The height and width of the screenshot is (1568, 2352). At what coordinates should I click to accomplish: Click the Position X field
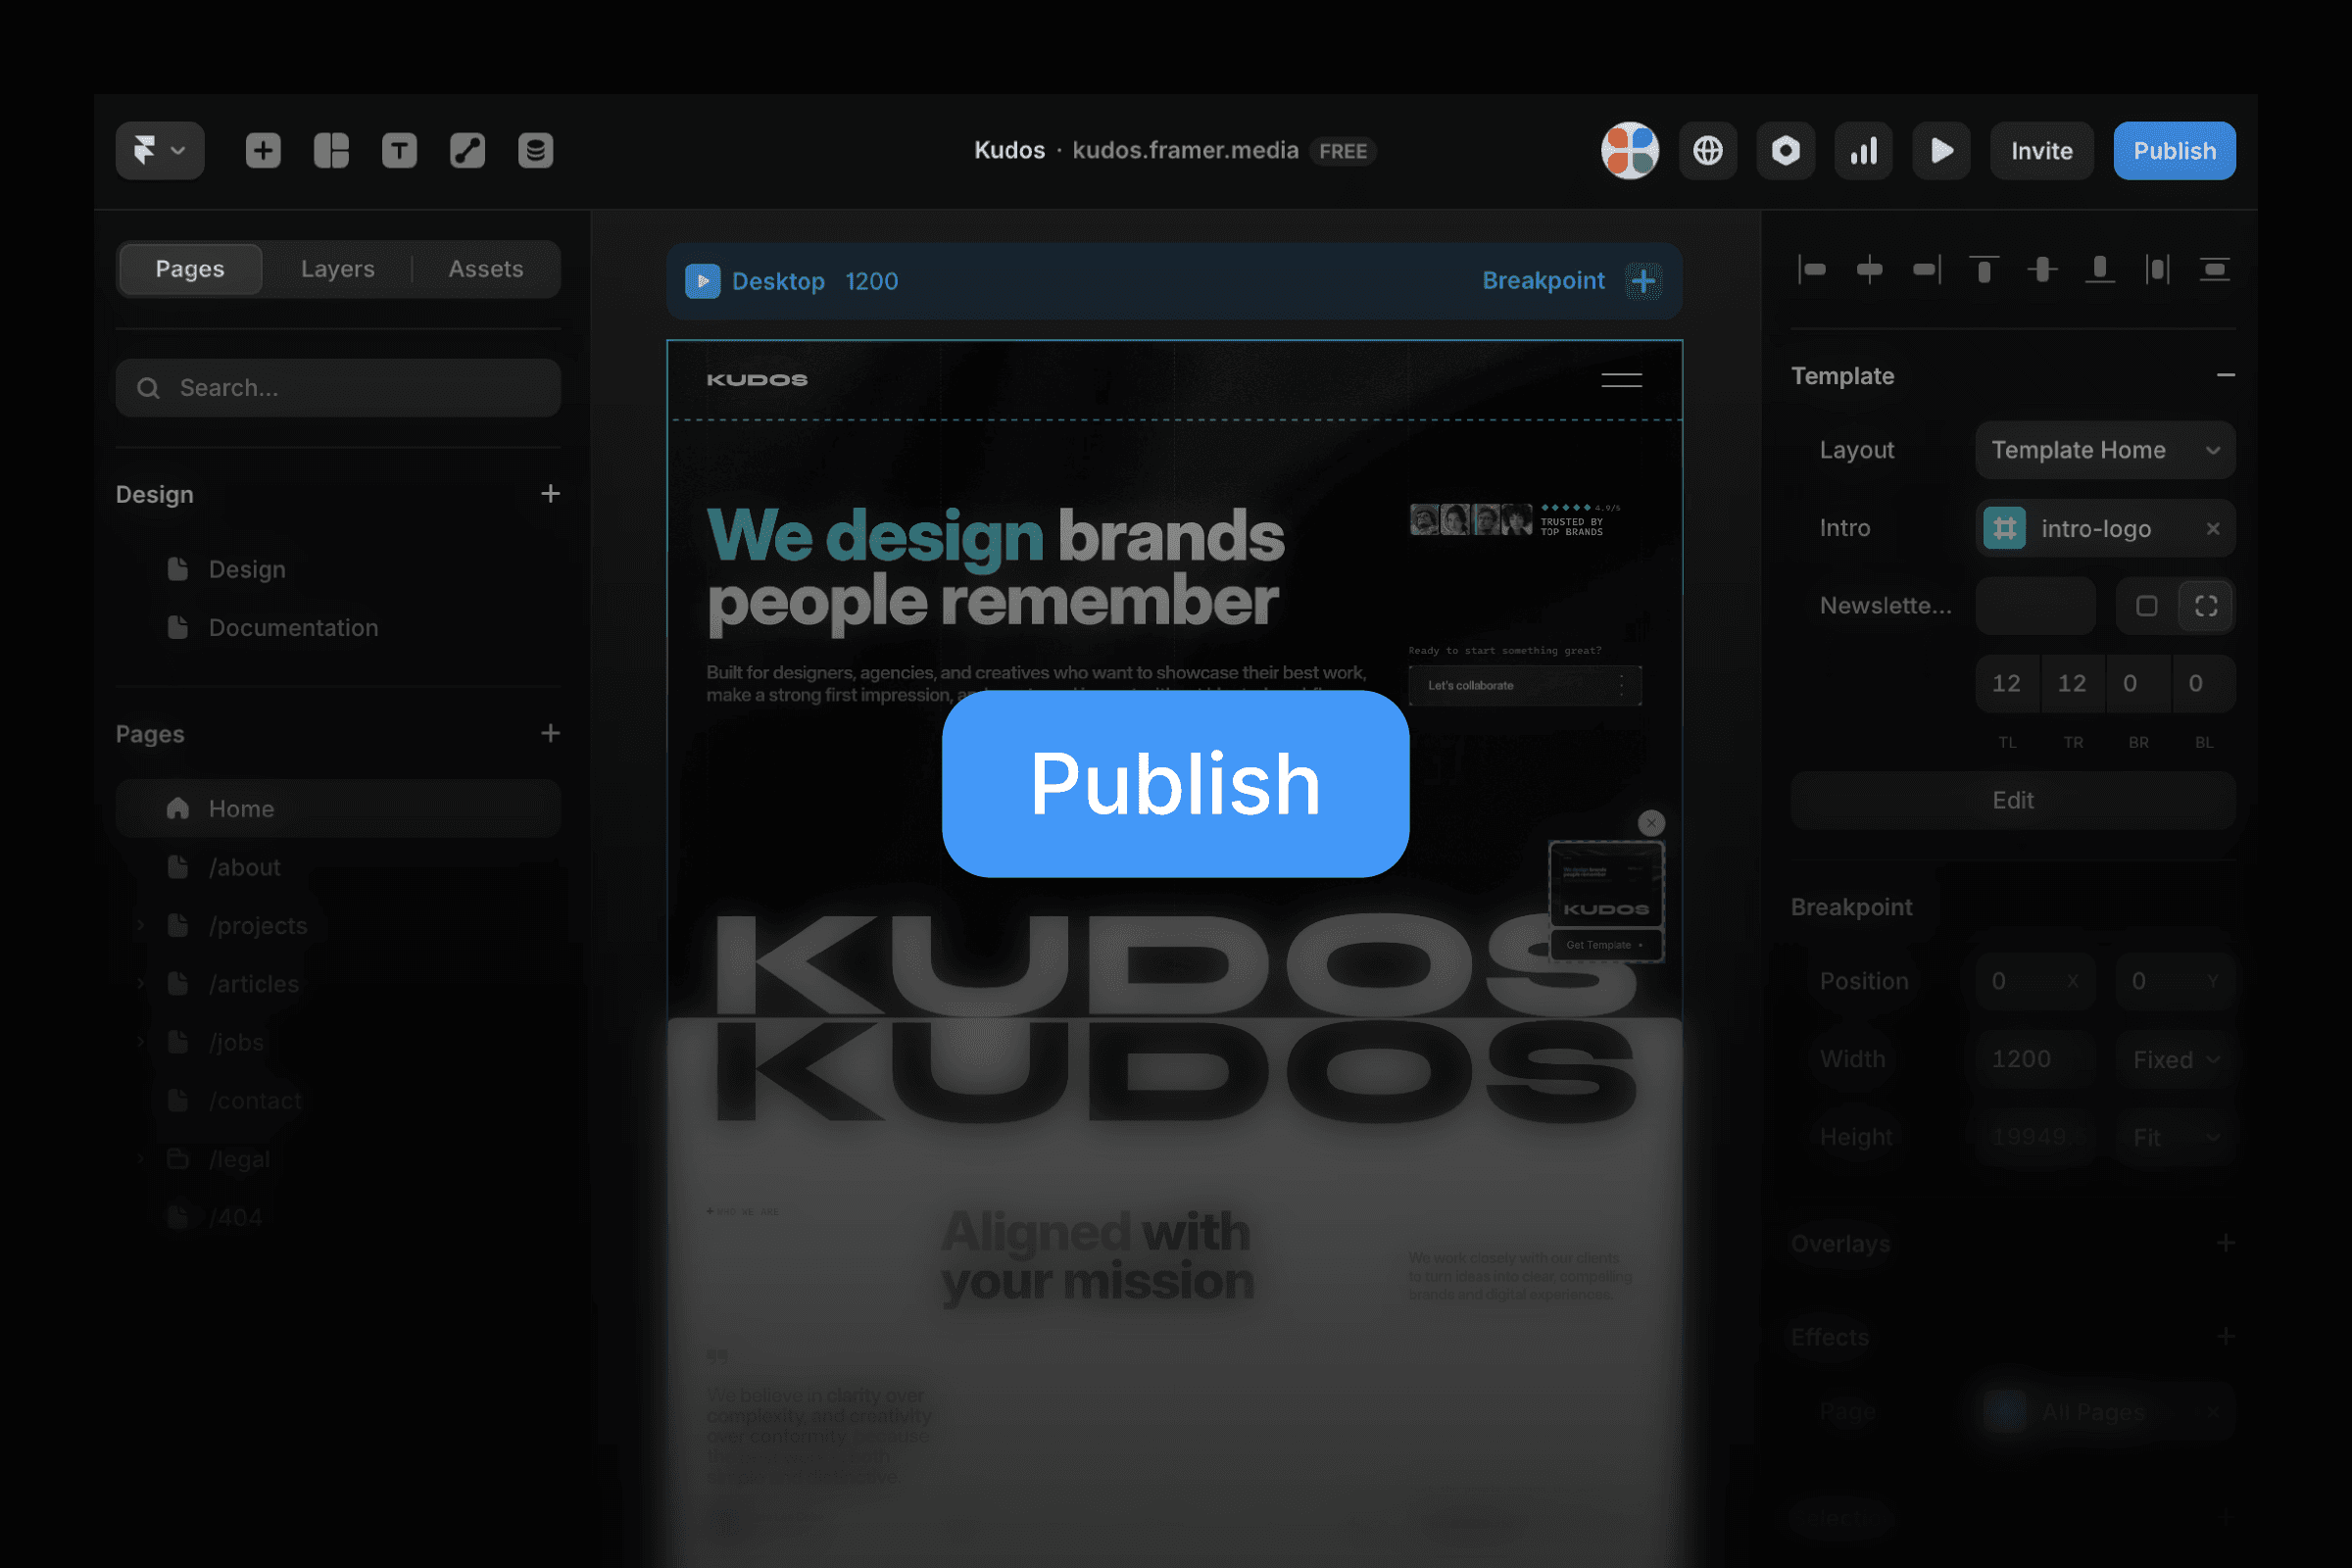(x=2035, y=981)
